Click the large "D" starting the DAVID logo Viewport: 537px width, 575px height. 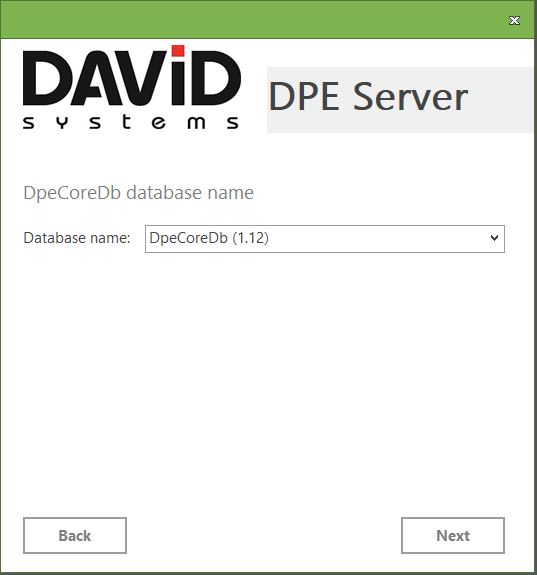45,78
